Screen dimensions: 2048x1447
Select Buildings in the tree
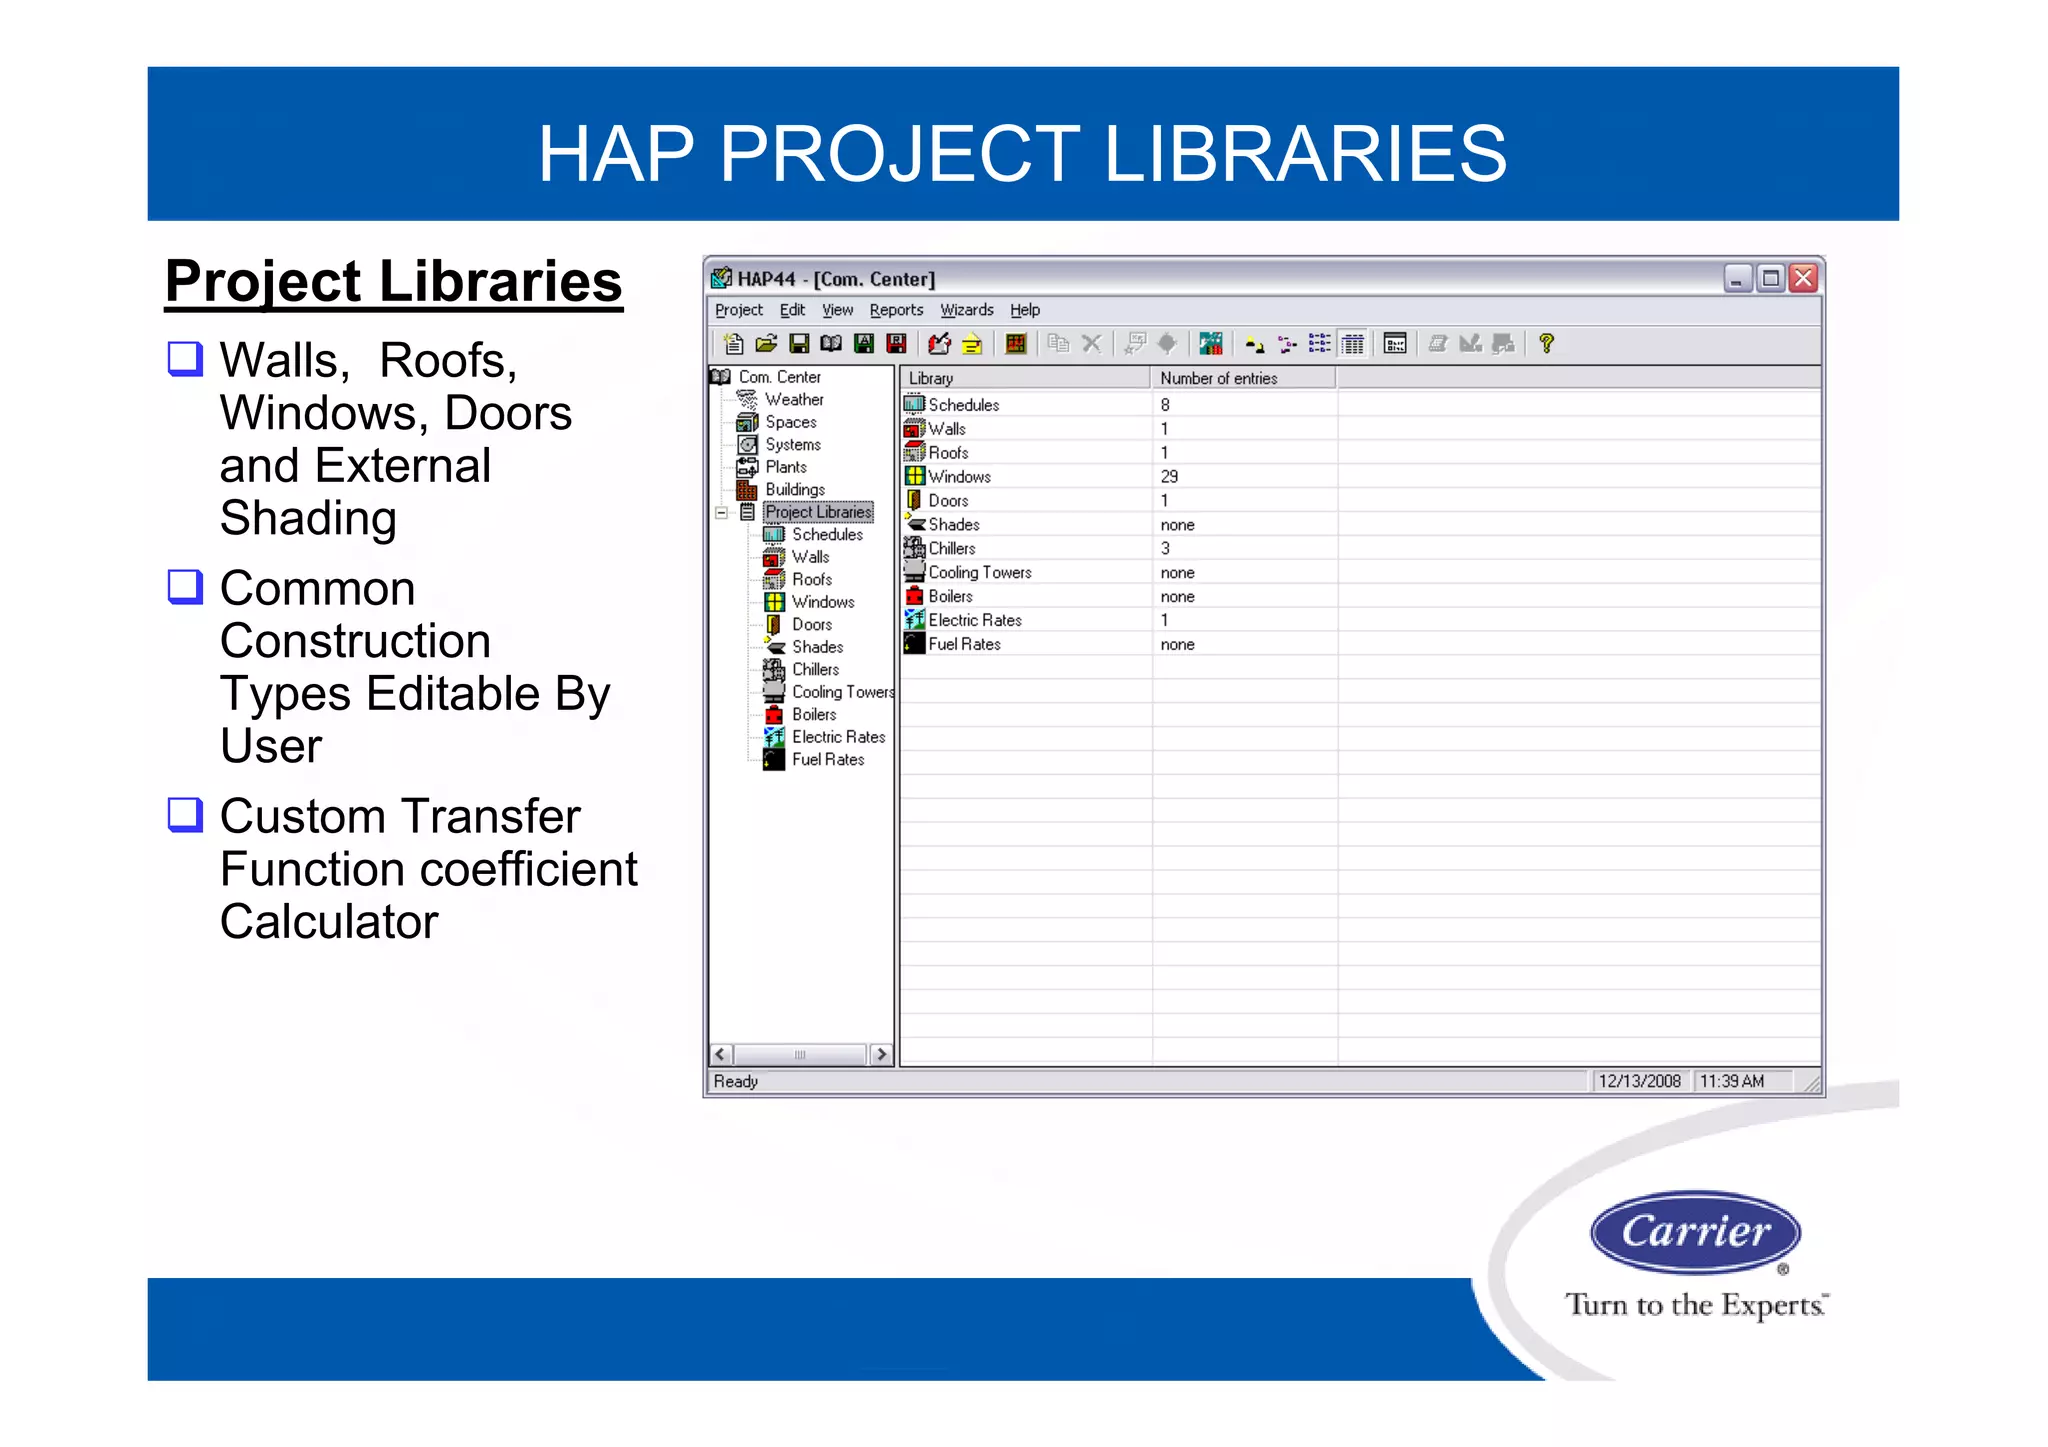click(795, 489)
